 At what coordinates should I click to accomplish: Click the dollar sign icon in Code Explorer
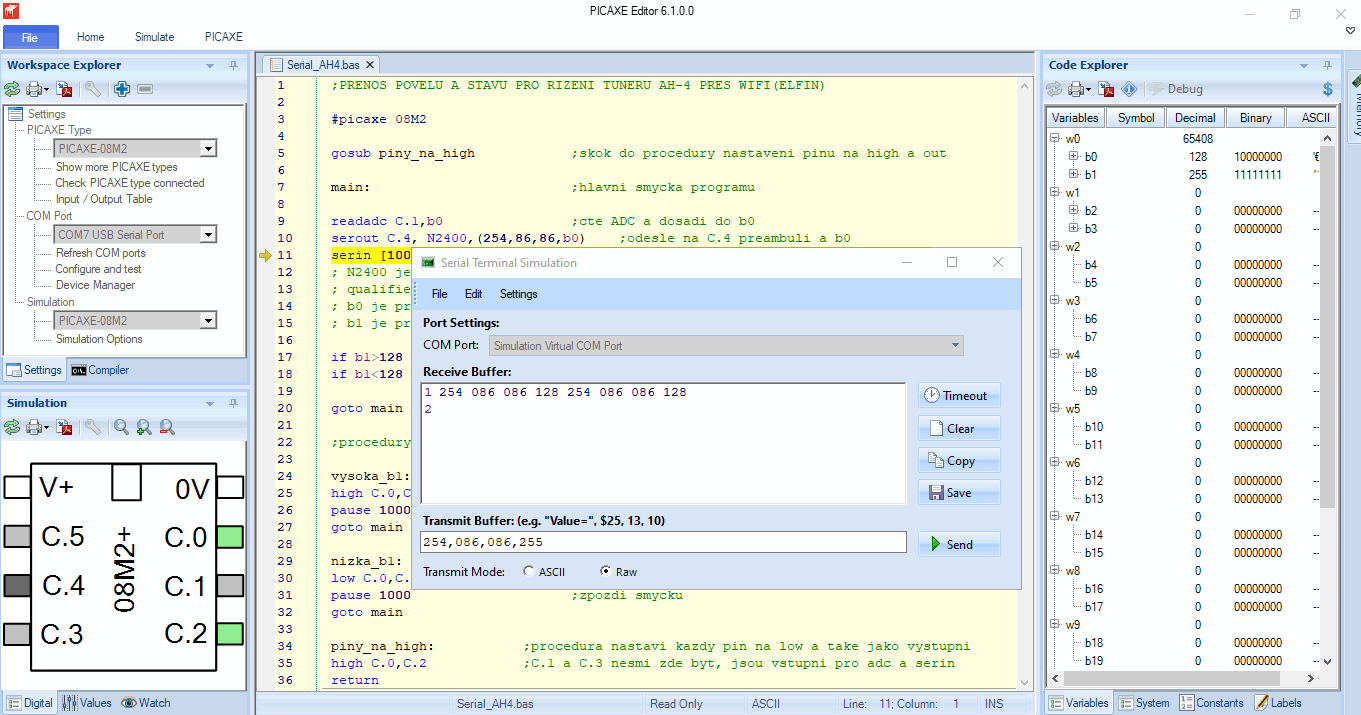click(x=1328, y=89)
